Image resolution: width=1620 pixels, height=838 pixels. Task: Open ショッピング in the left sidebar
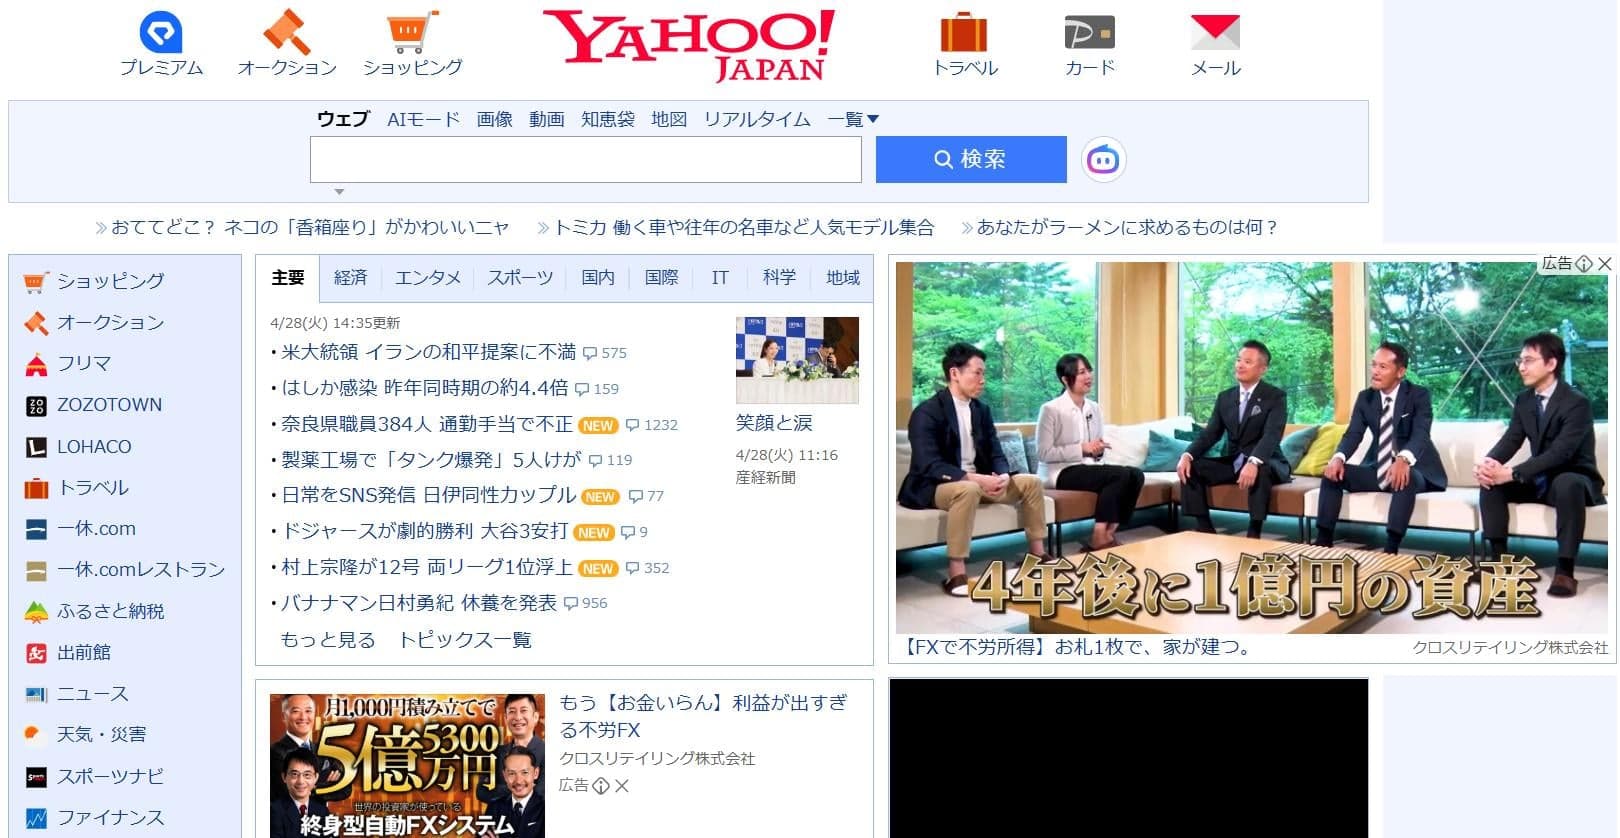click(110, 281)
